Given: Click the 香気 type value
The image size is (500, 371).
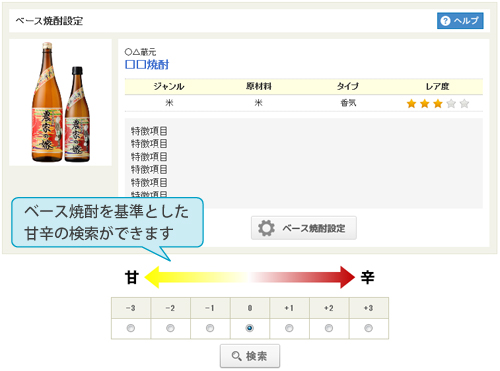Looking at the screenshot, I should 348,103.
